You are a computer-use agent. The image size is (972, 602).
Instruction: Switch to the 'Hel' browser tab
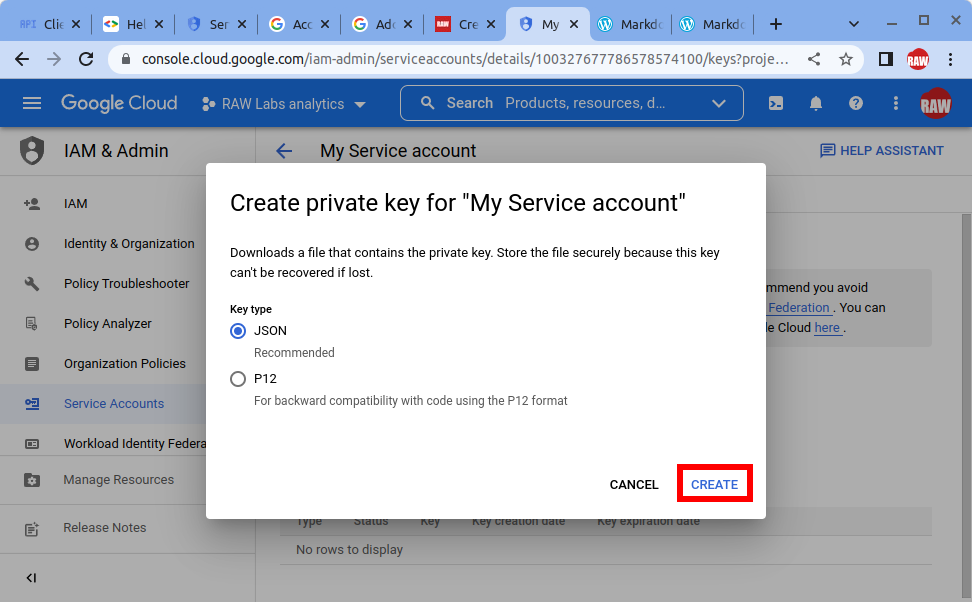pyautogui.click(x=133, y=24)
